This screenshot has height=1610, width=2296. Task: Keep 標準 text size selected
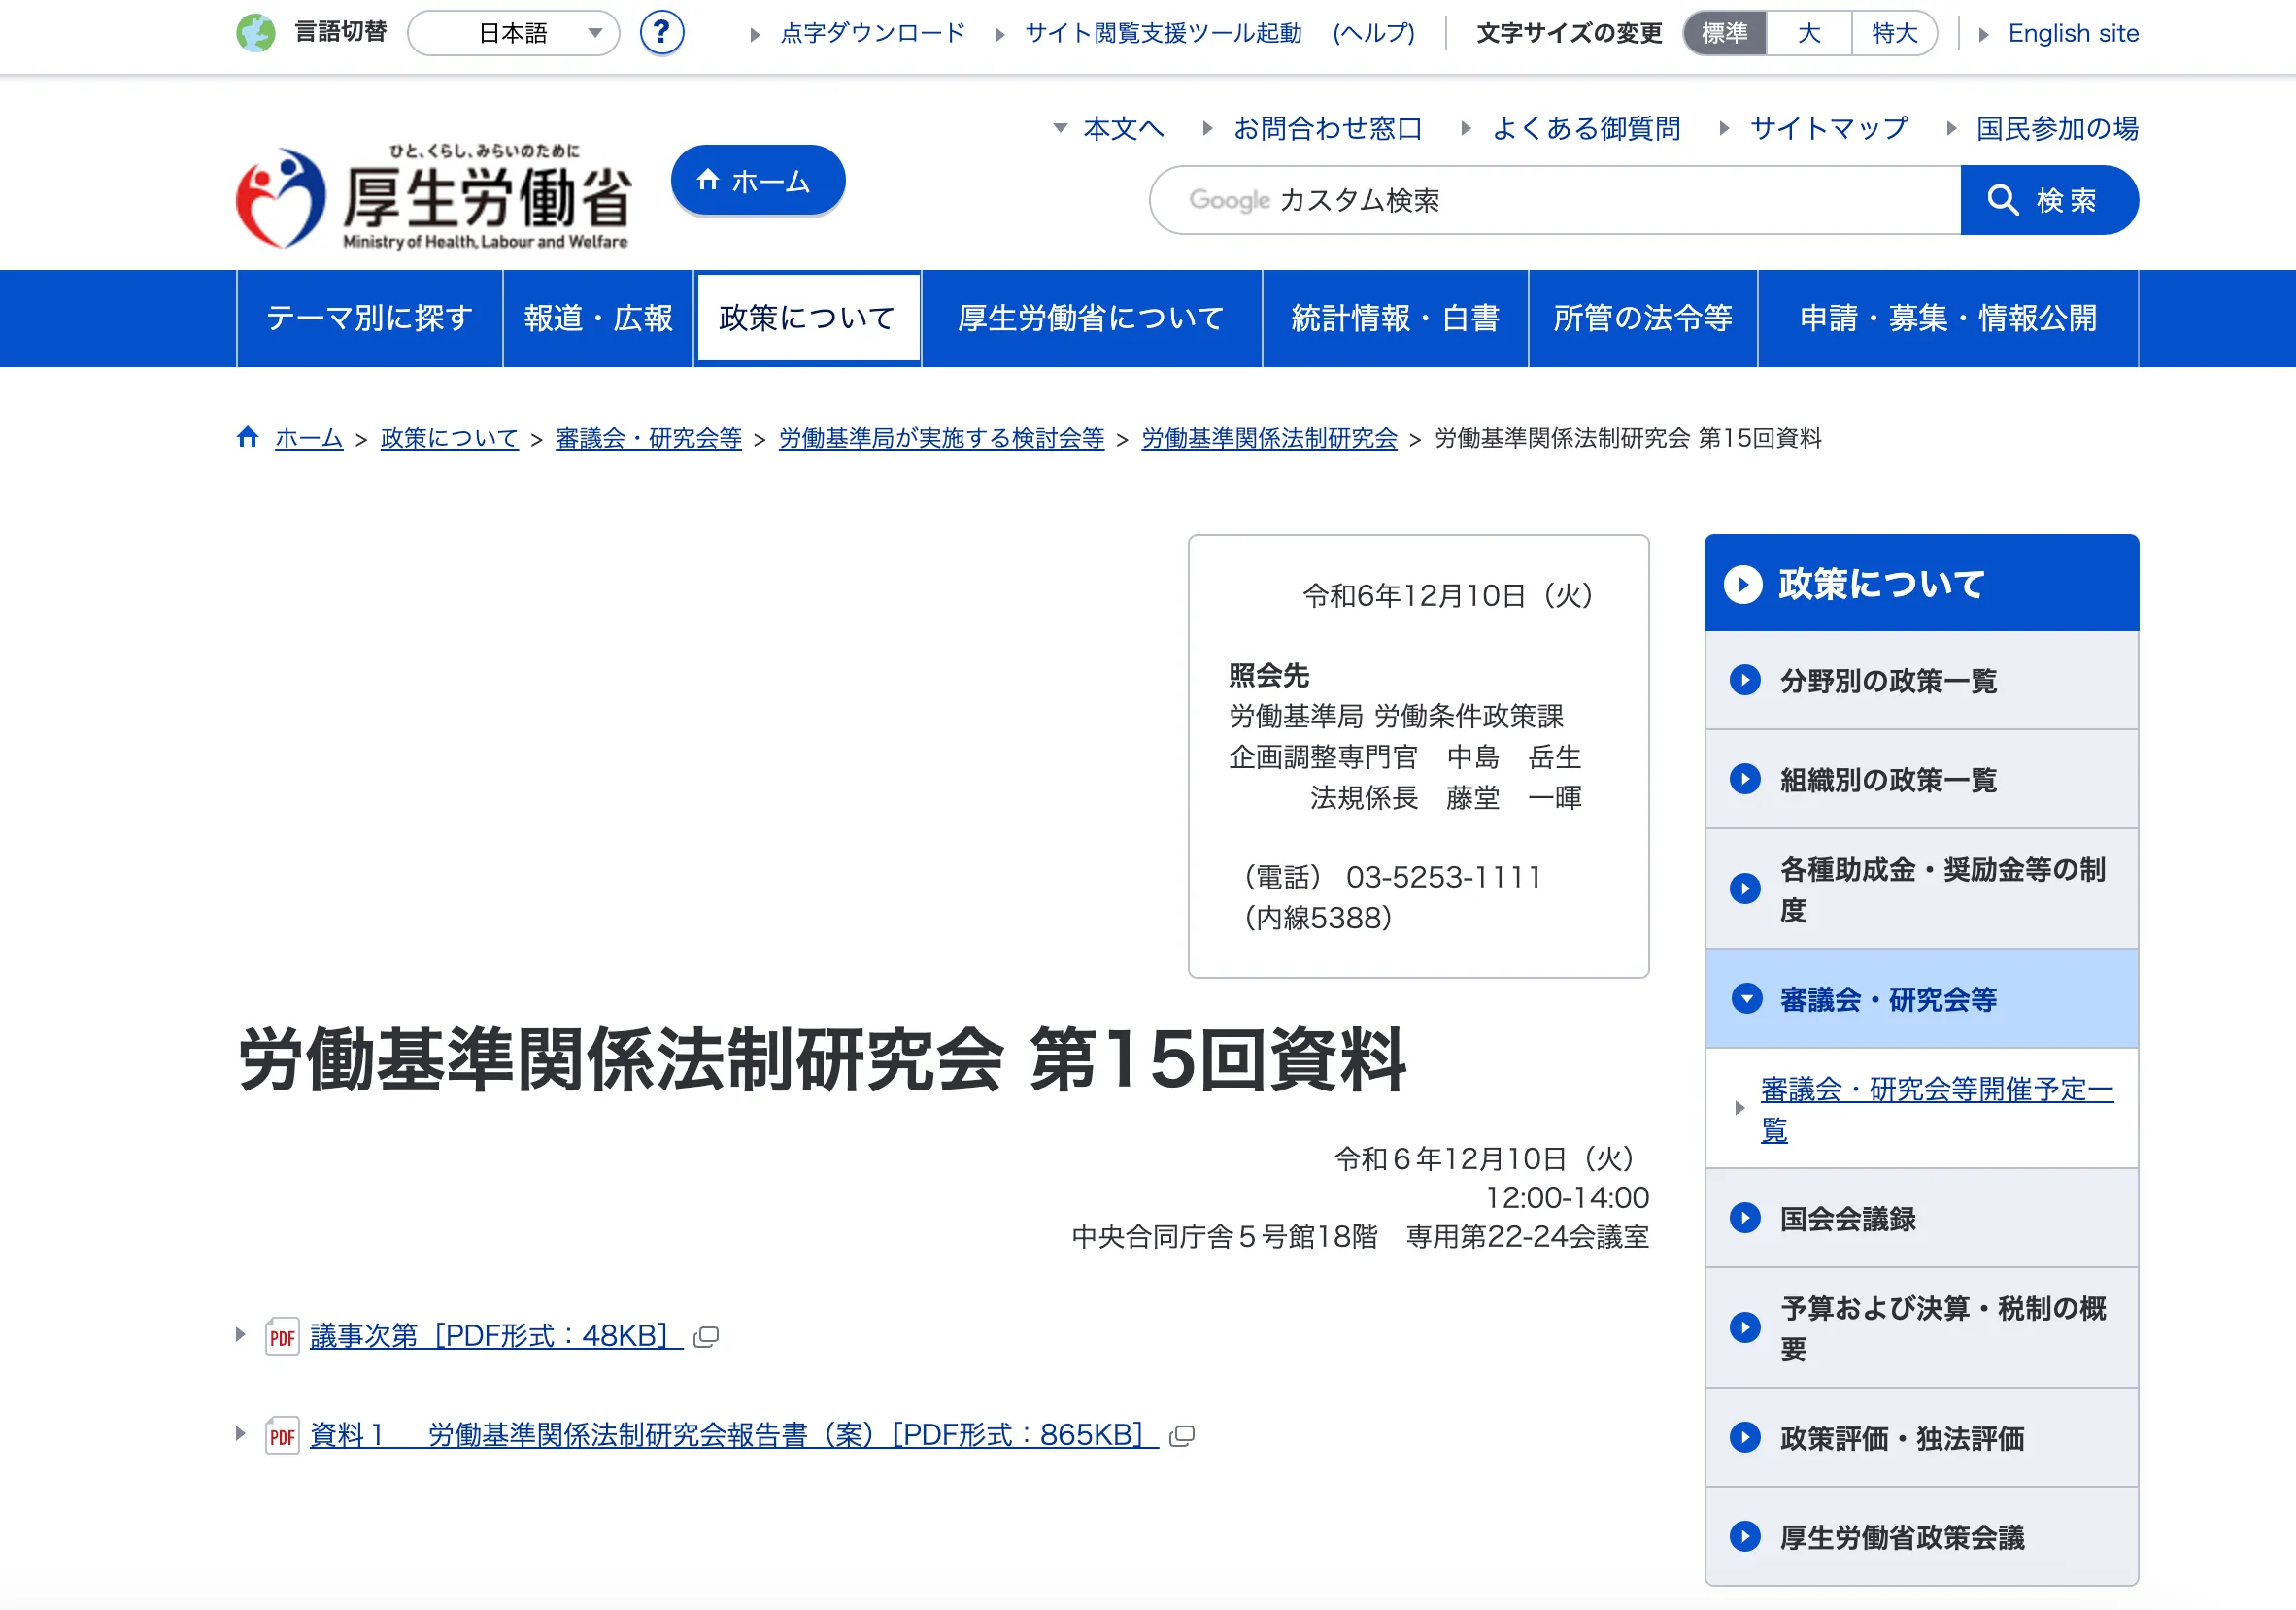click(1723, 32)
